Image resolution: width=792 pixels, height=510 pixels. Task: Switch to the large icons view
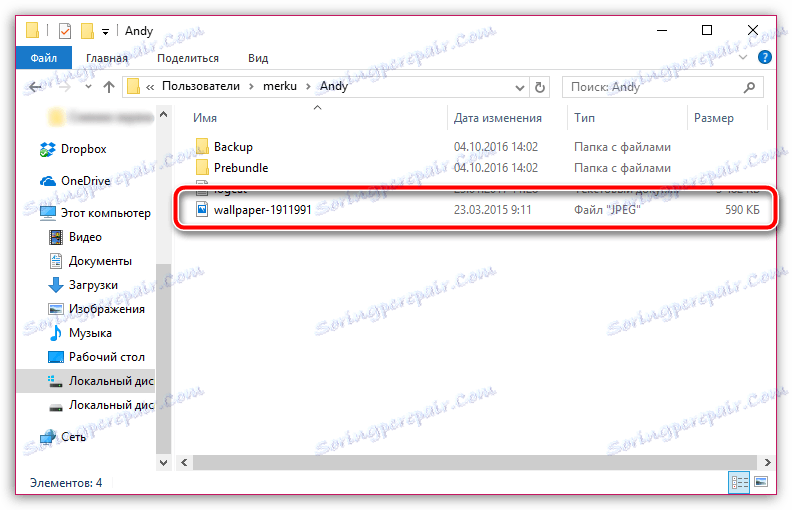tap(761, 482)
